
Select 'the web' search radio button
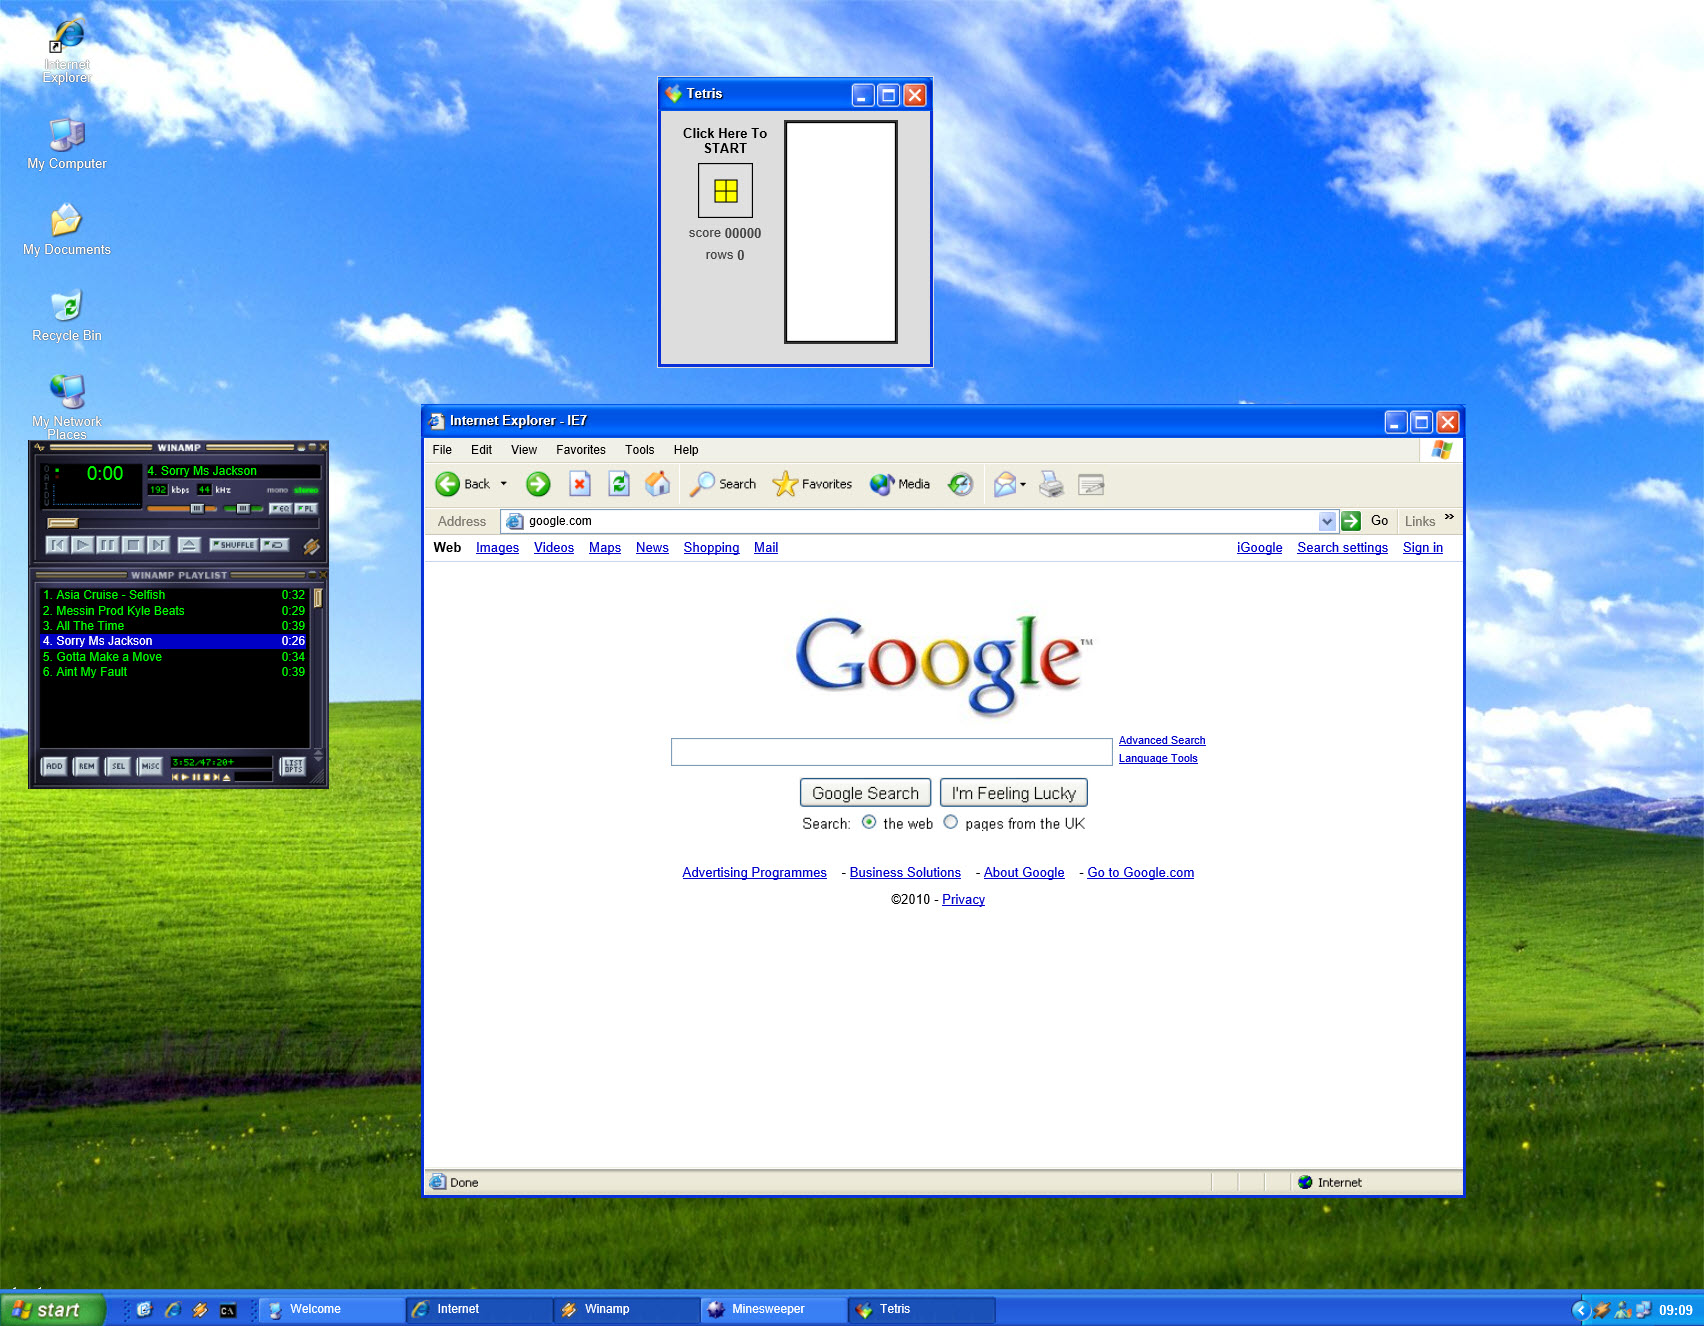[x=869, y=822]
